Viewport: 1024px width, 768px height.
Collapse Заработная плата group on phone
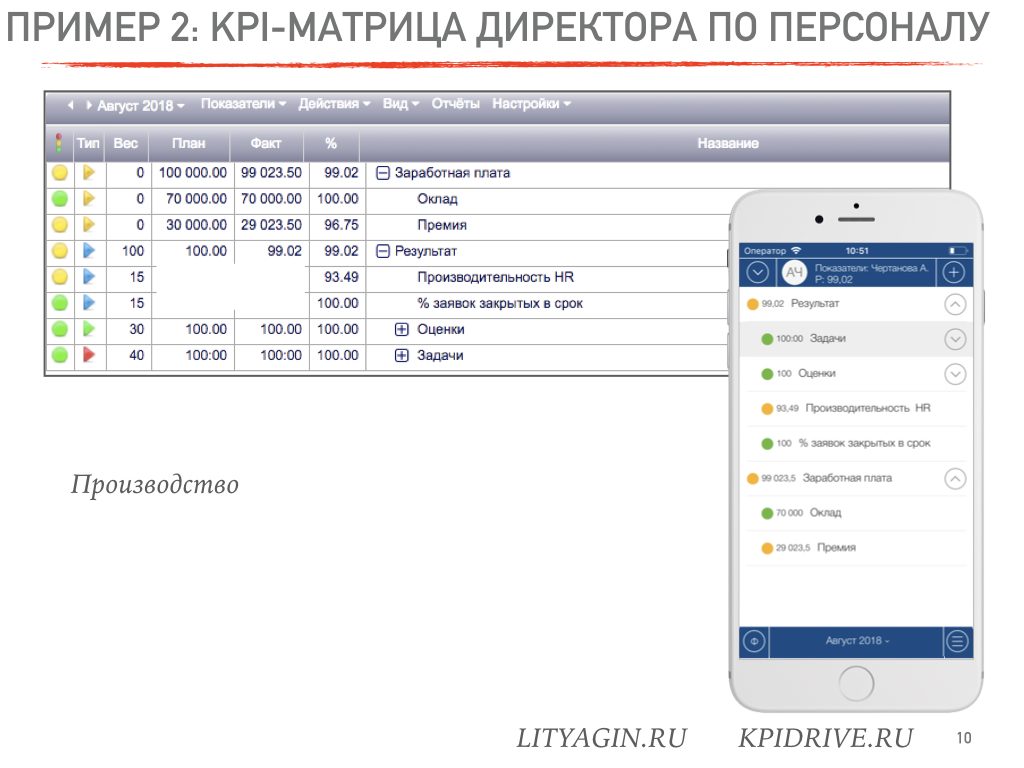coord(955,479)
